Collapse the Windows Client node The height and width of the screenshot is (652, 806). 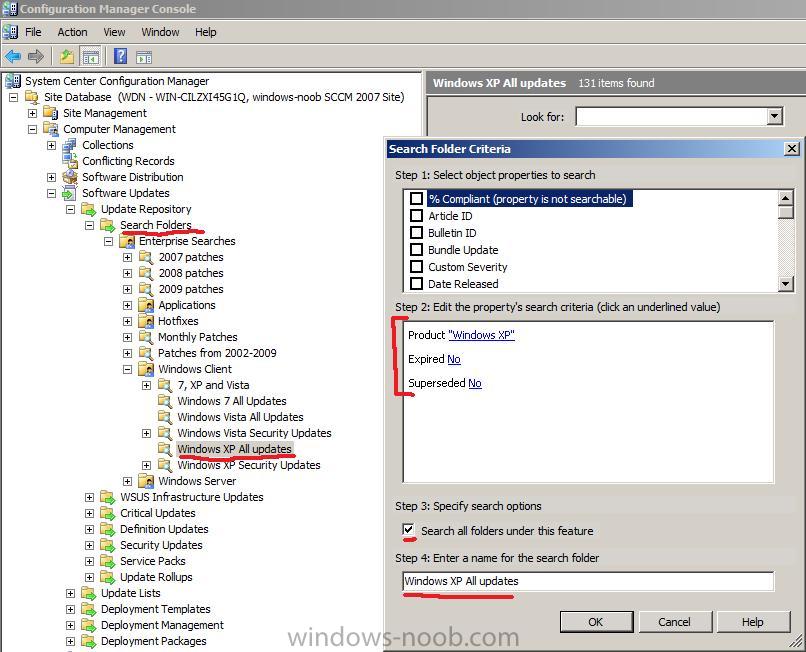click(127, 369)
